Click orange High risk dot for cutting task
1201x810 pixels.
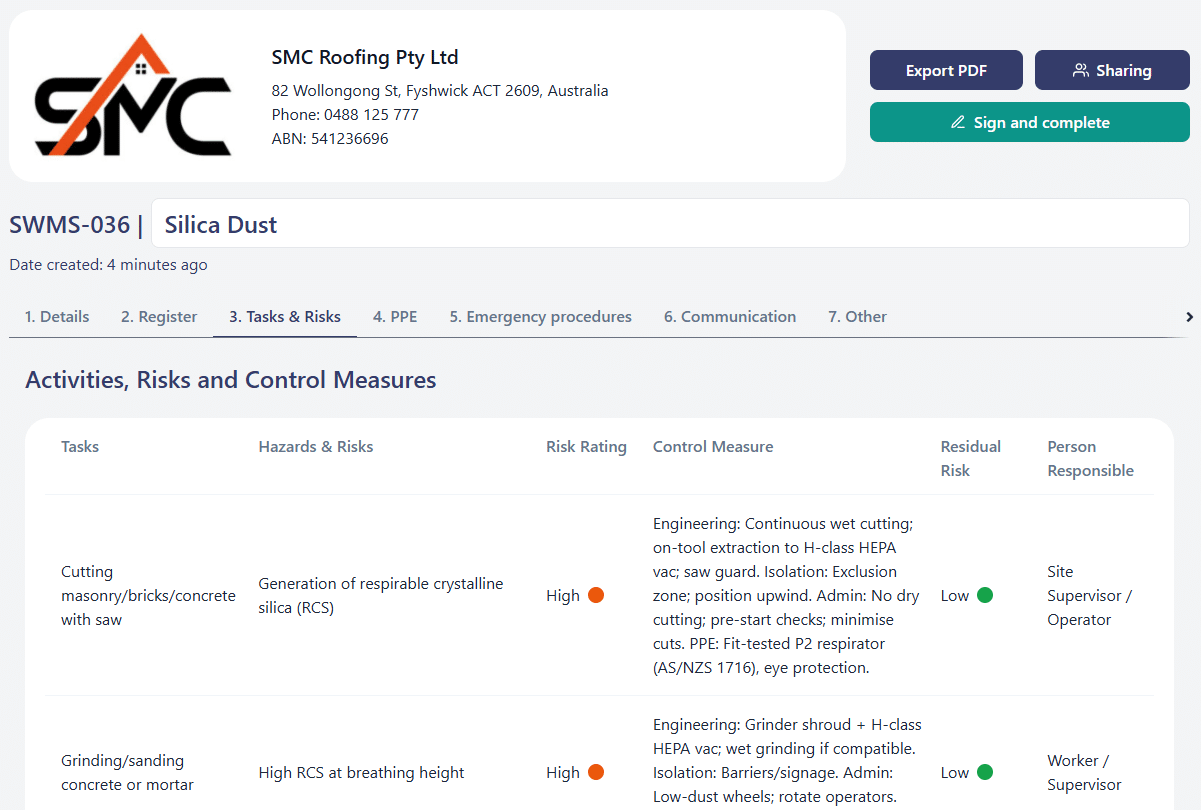(596, 595)
